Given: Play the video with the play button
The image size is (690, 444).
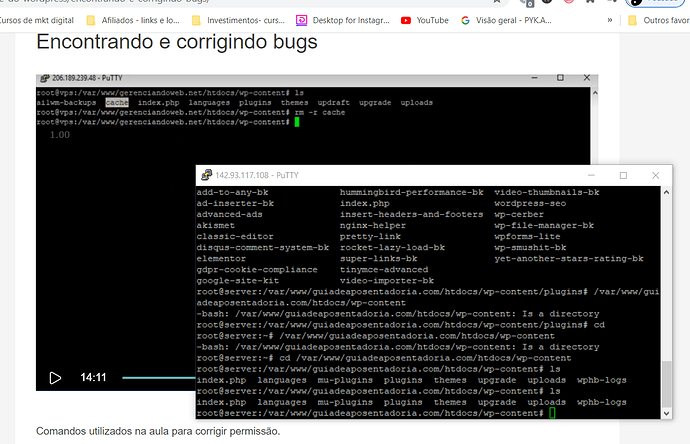Looking at the screenshot, I should click(x=55, y=378).
